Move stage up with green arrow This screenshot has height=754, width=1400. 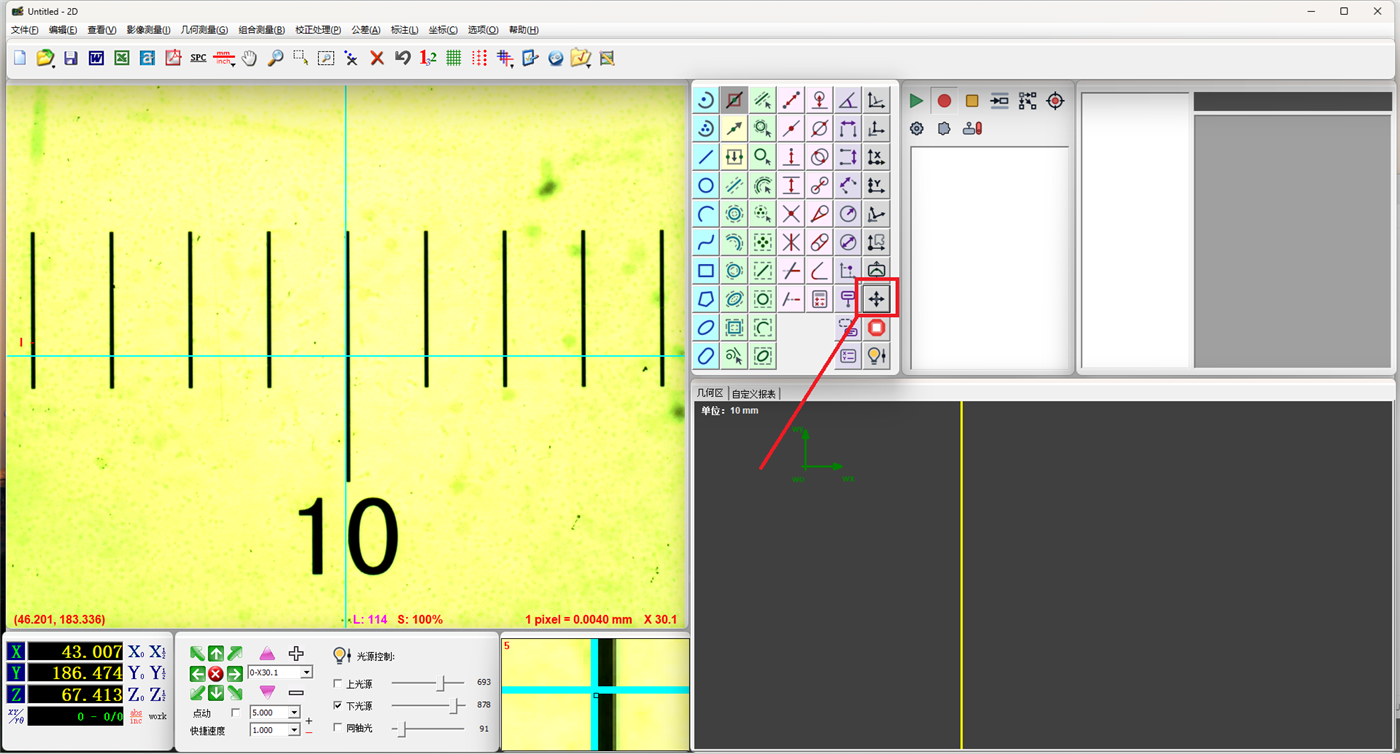[x=216, y=654]
